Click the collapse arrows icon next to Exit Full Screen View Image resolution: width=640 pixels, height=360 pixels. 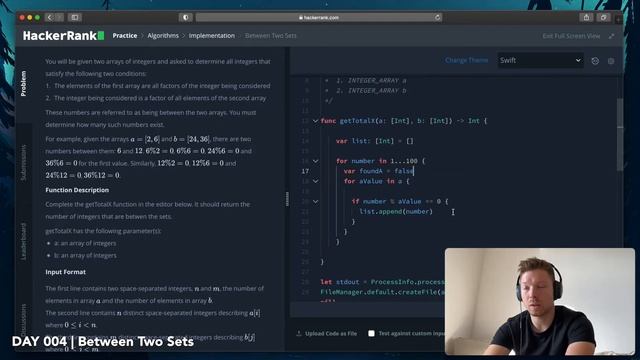[611, 36]
